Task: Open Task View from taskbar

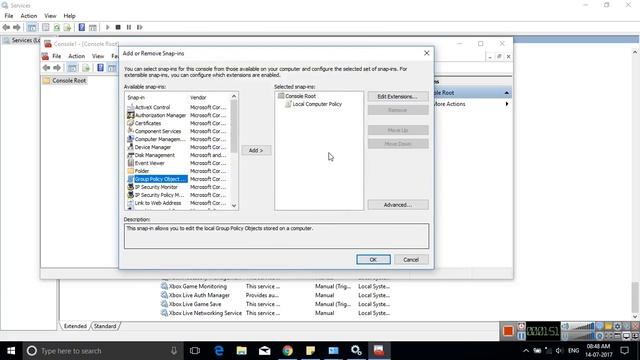Action: (x=195, y=351)
